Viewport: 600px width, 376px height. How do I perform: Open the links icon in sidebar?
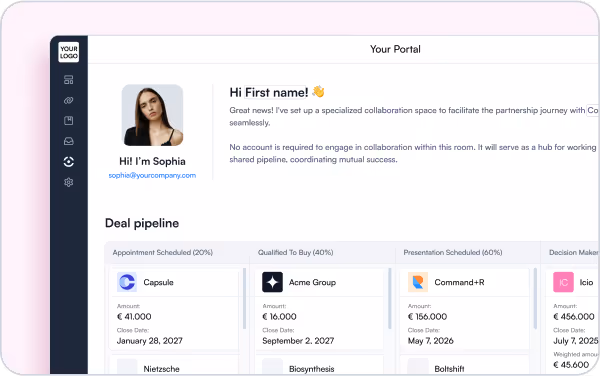pyautogui.click(x=68, y=101)
